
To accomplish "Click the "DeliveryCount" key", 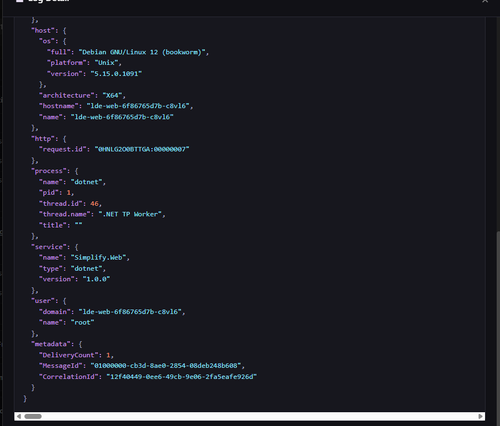I will [69, 355].
